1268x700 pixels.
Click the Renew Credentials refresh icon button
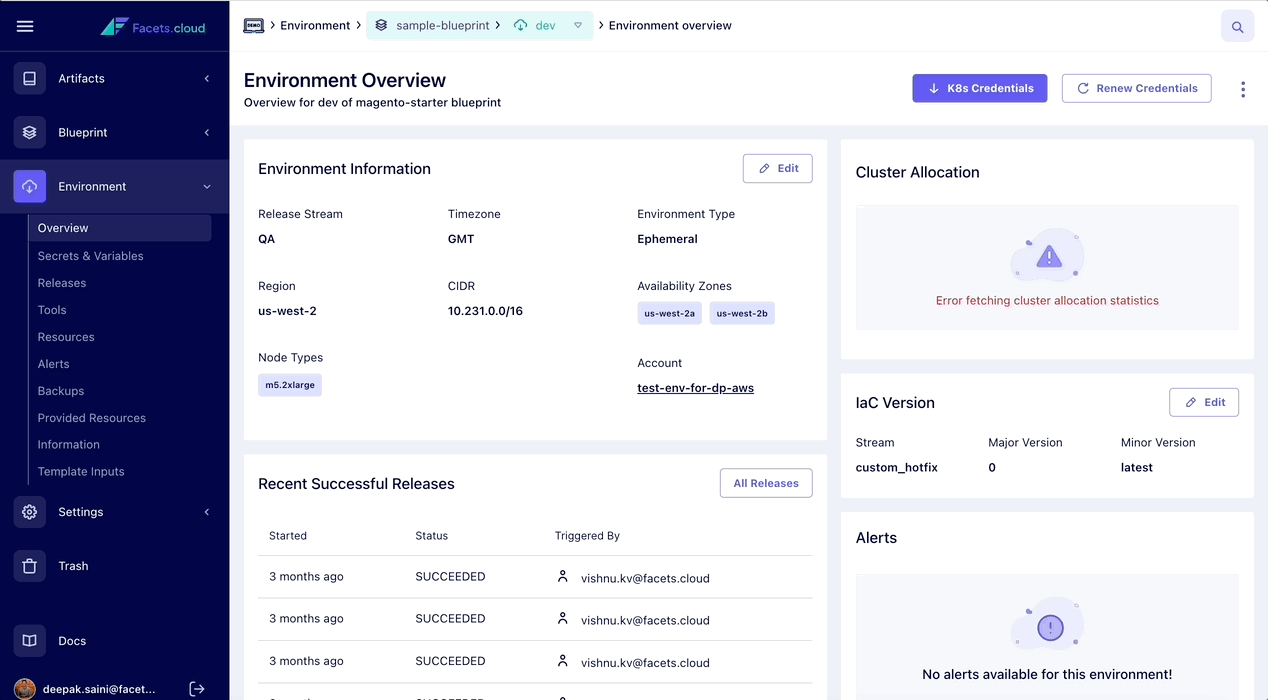point(1083,88)
